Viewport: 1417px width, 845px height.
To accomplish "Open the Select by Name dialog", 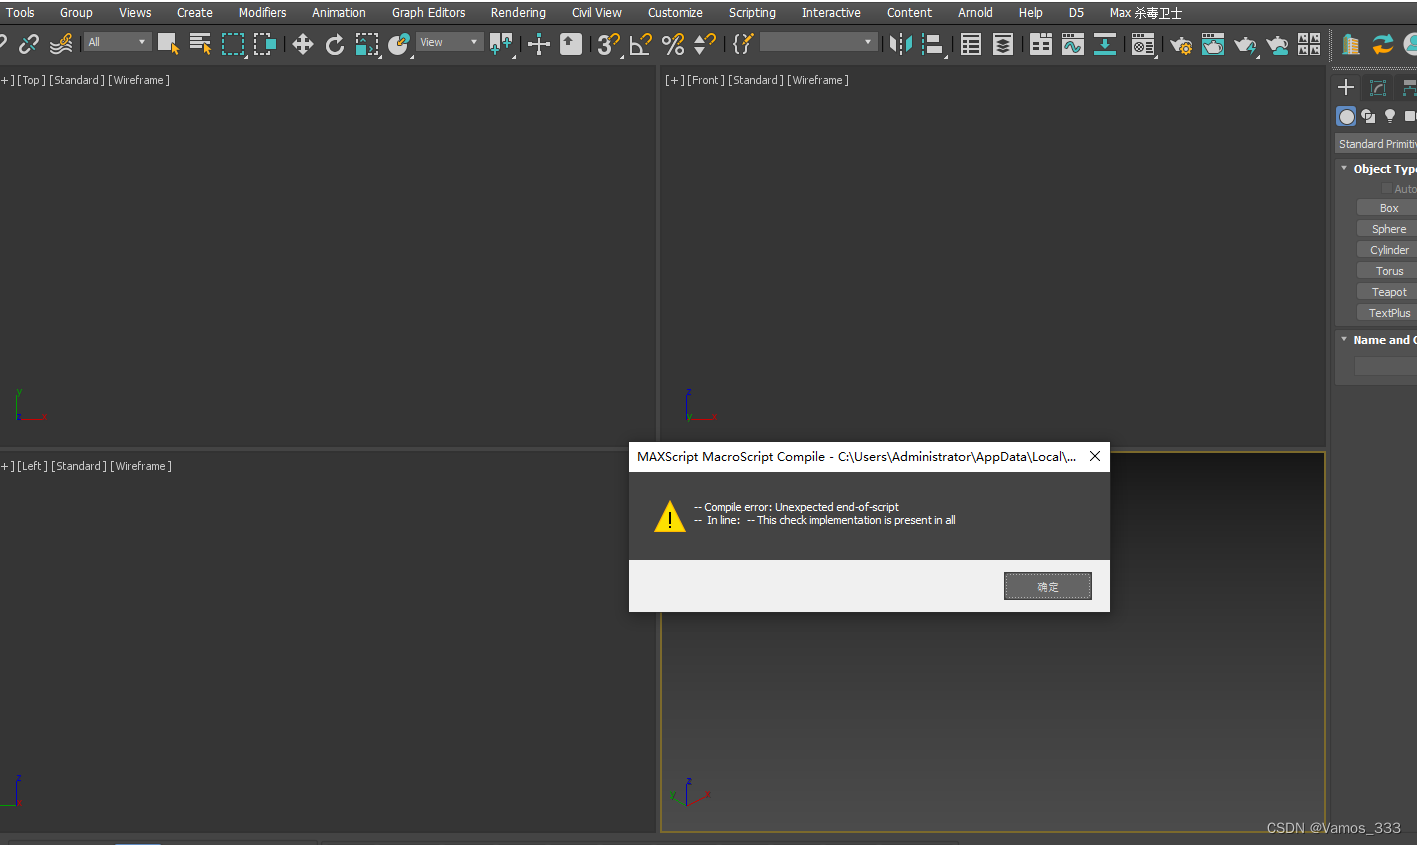I will point(198,44).
